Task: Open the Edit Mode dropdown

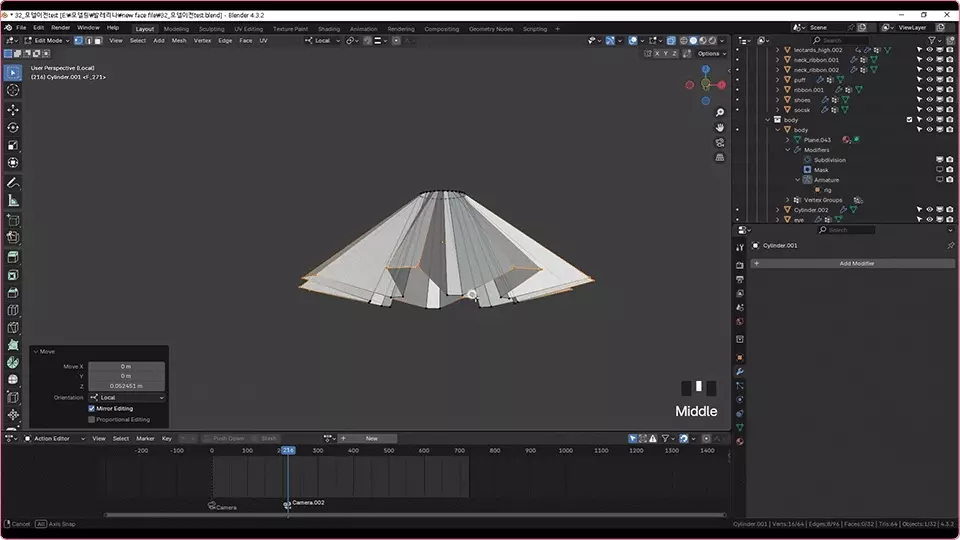Action: (x=47, y=40)
